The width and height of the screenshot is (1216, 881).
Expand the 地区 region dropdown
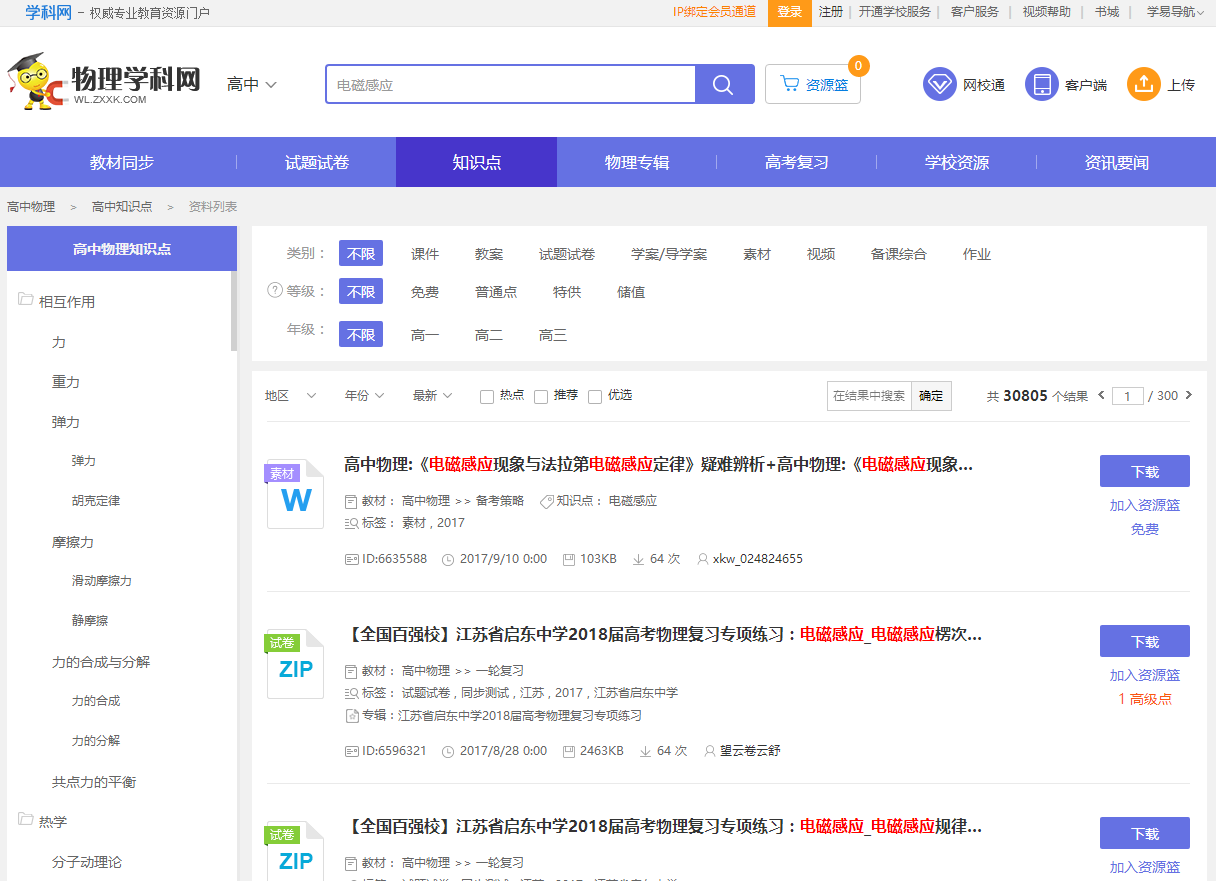point(290,395)
